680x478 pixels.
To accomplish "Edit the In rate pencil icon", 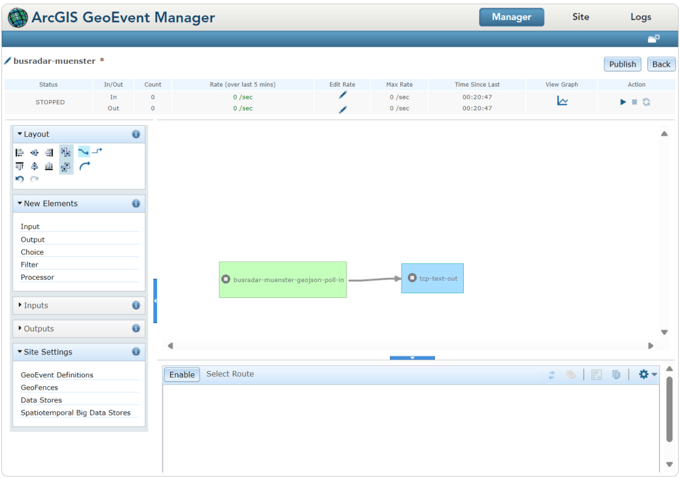I will 343,95.
